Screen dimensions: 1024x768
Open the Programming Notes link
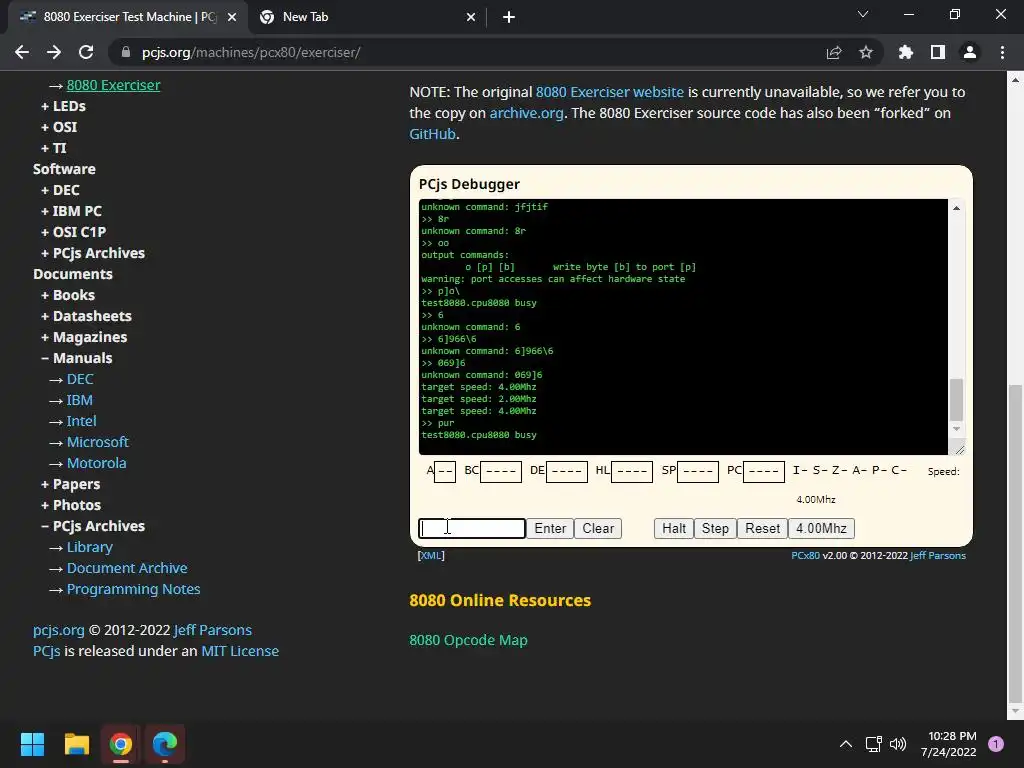point(134,588)
